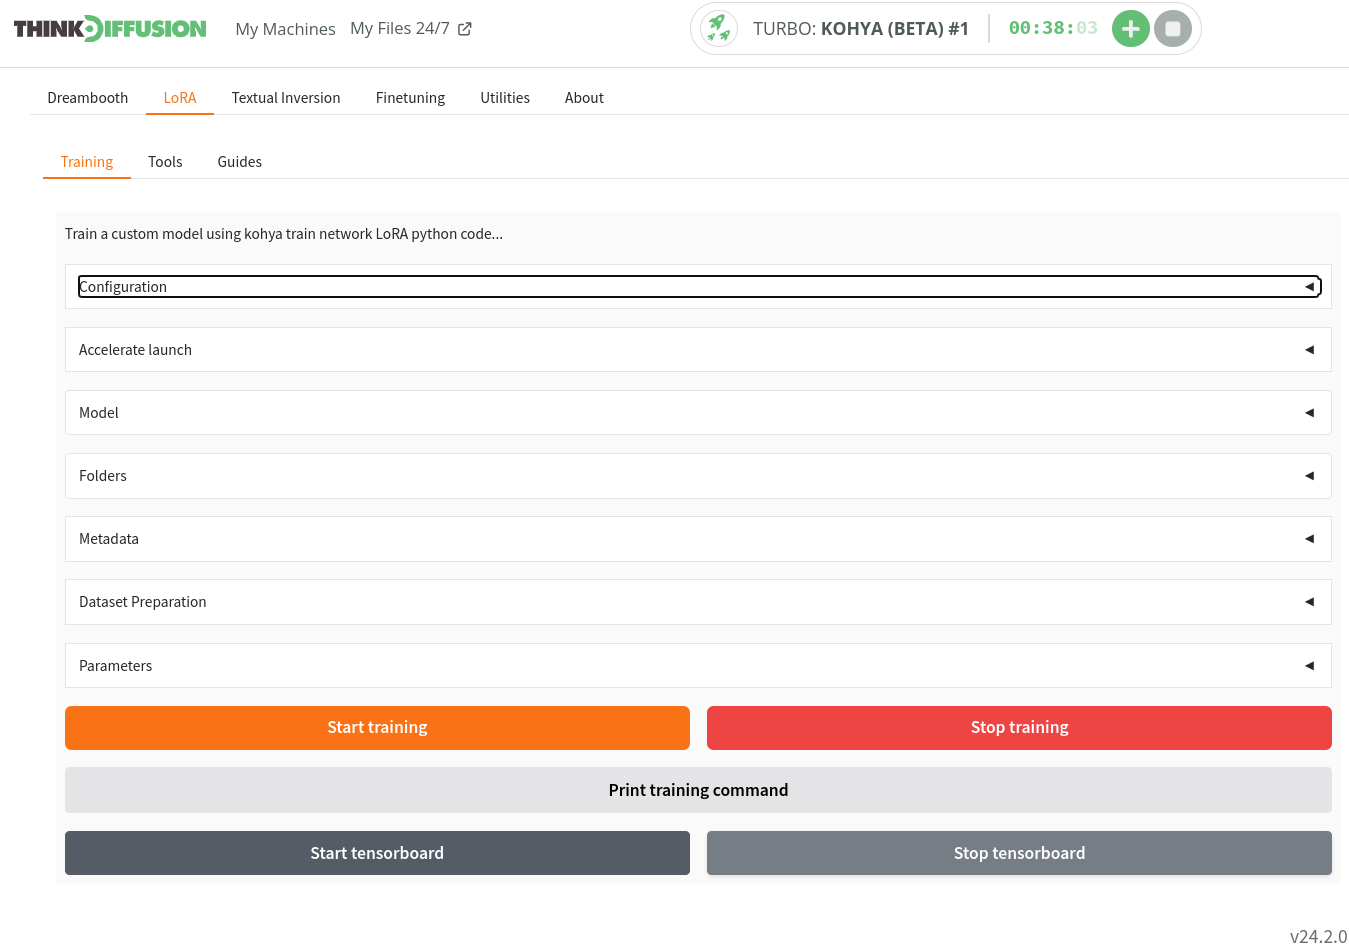
Task: Expand the Dataset Preparation section
Action: 698,601
